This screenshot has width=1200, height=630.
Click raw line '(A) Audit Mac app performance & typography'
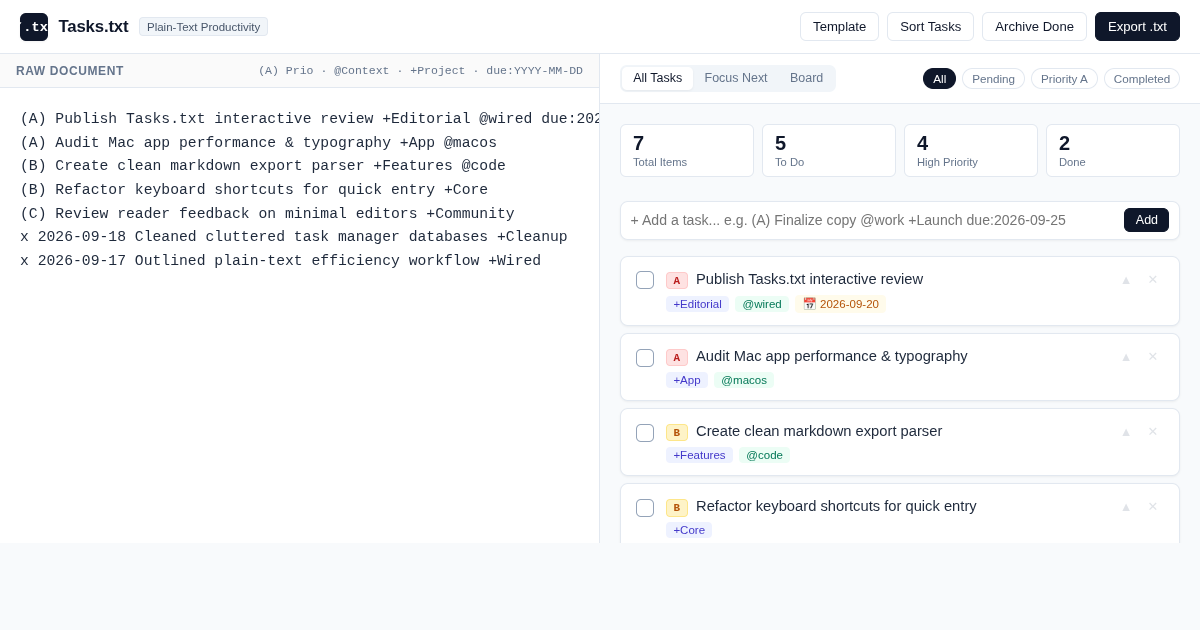point(258,143)
